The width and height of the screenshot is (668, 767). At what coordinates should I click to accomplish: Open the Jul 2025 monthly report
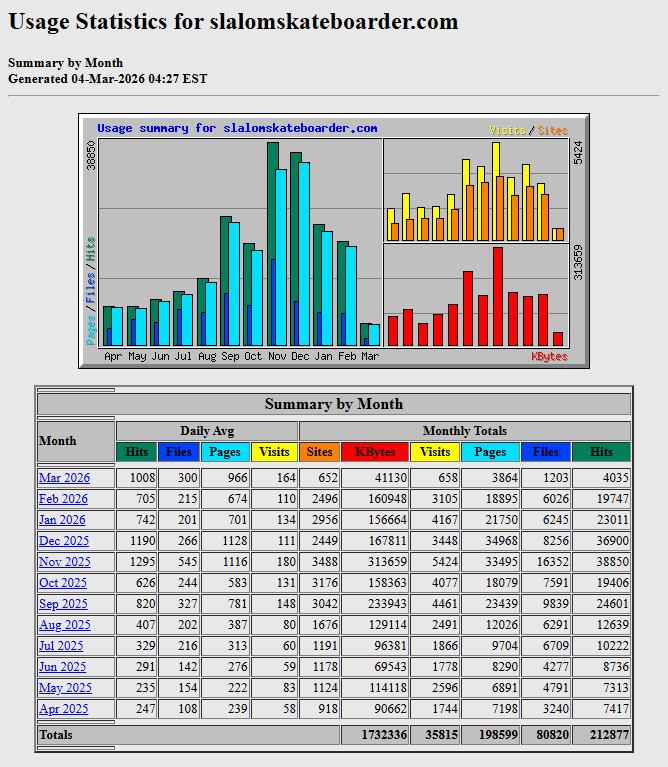62,646
